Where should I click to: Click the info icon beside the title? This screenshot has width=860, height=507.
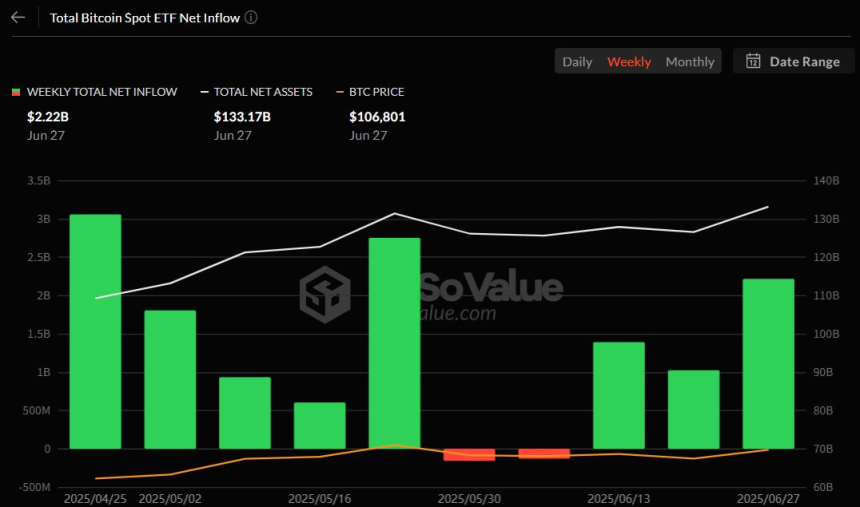click(251, 17)
